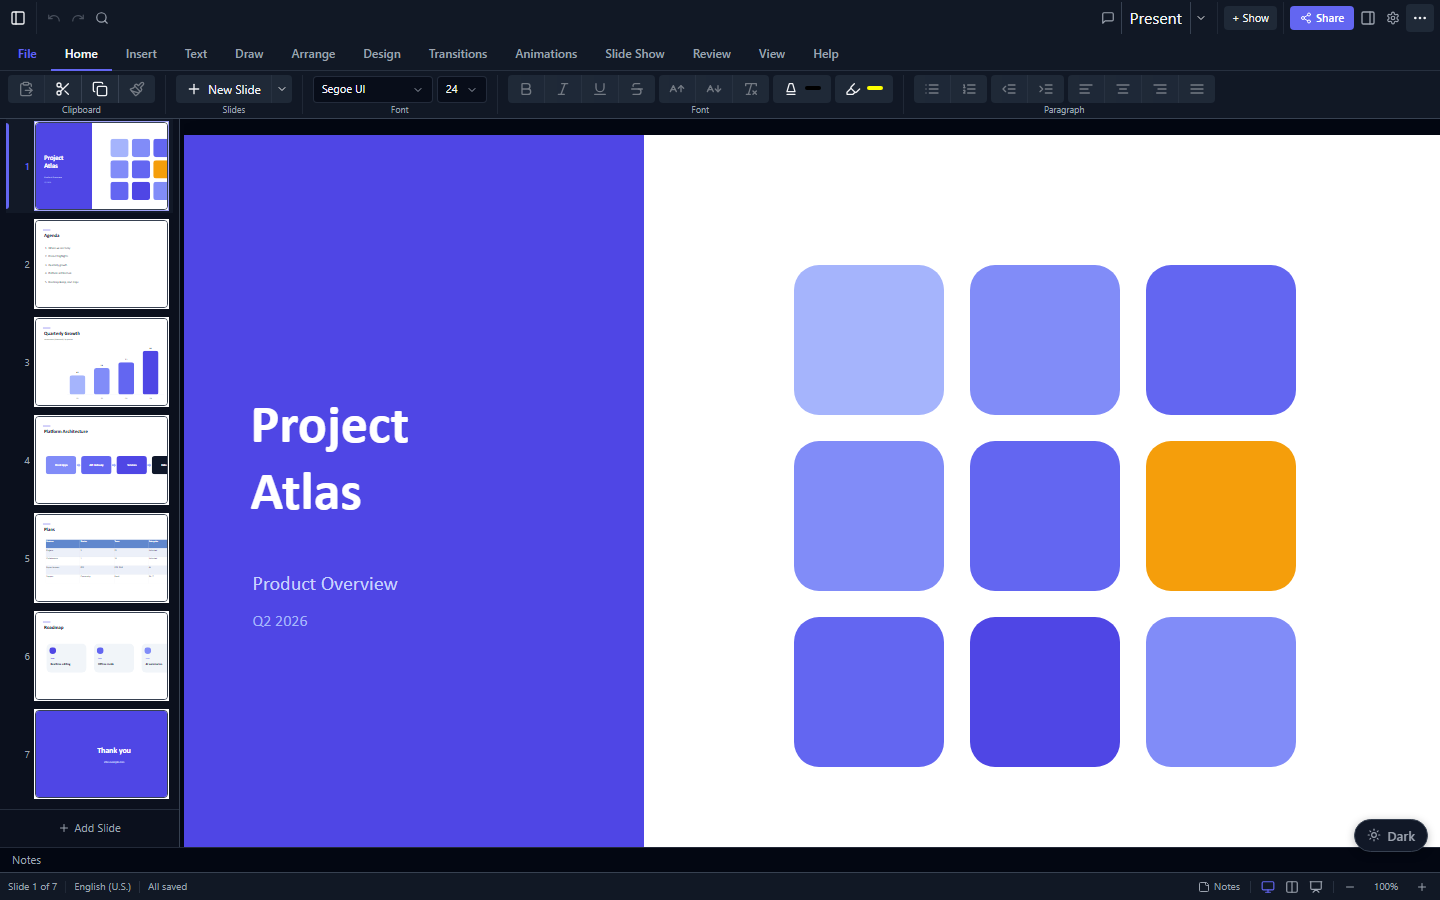Click Add Slide below thumbnails
The image size is (1440, 900).
click(x=90, y=828)
